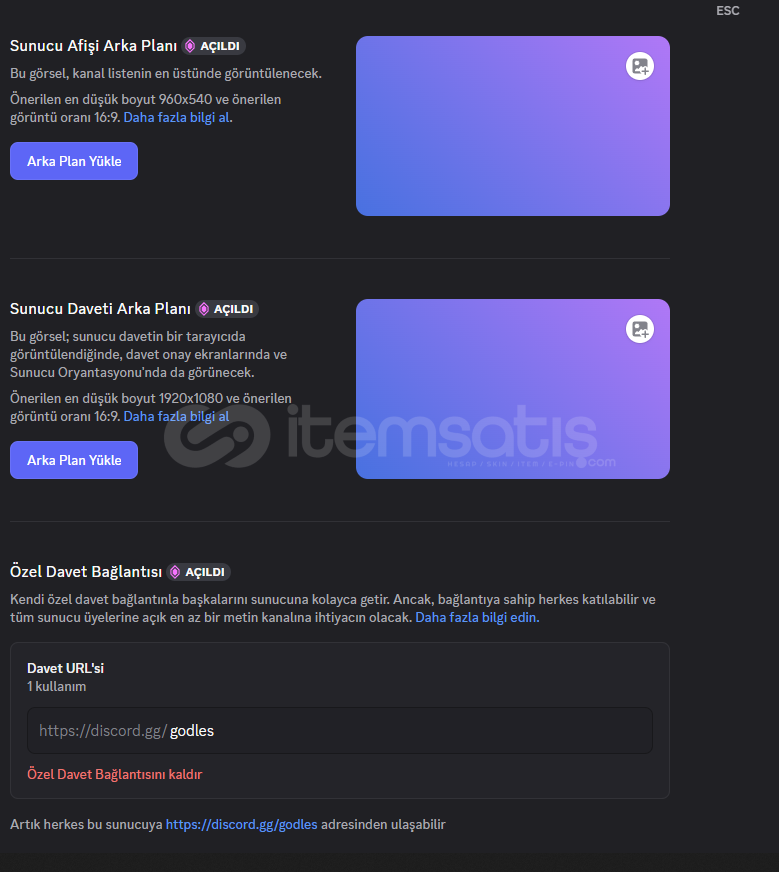This screenshot has width=779, height=872.
Task: Focus the Davet URL input containing godles
Action: coord(340,731)
